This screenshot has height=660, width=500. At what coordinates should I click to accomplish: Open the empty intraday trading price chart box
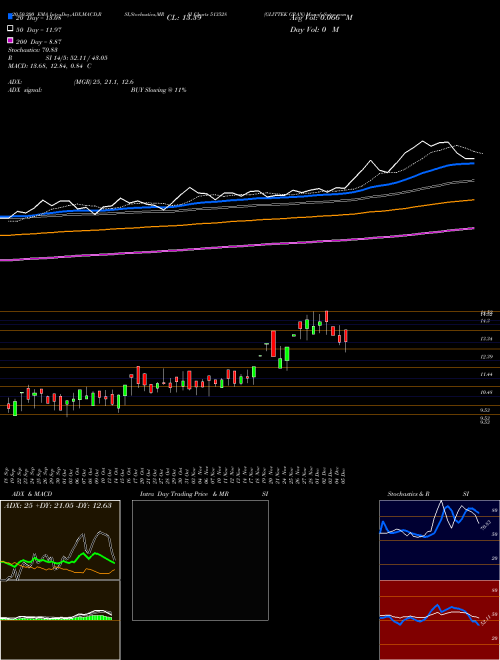pos(200,560)
